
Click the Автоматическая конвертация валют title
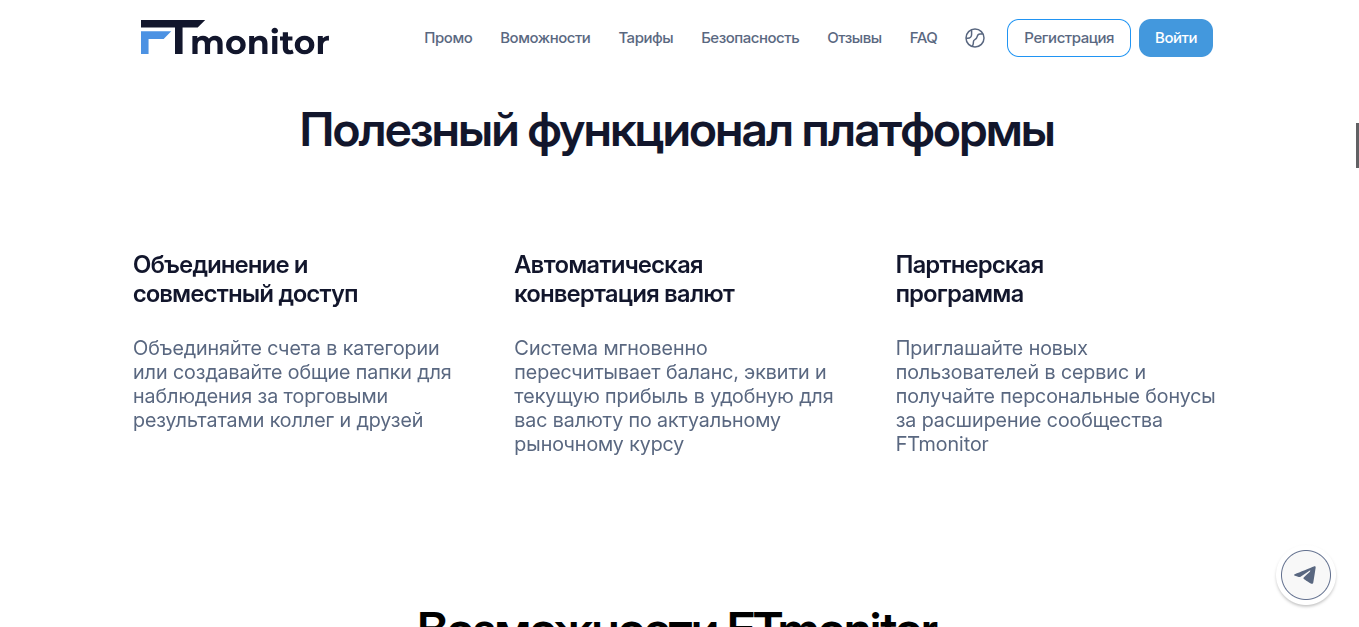(624, 280)
